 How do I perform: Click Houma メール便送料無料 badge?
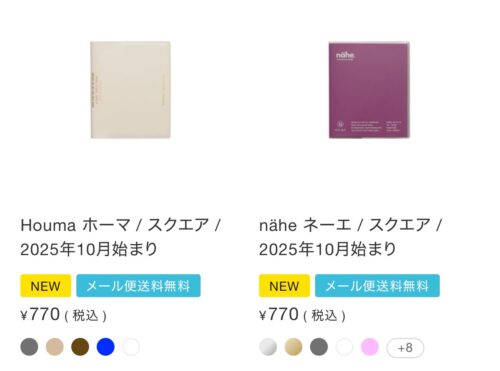(x=138, y=286)
